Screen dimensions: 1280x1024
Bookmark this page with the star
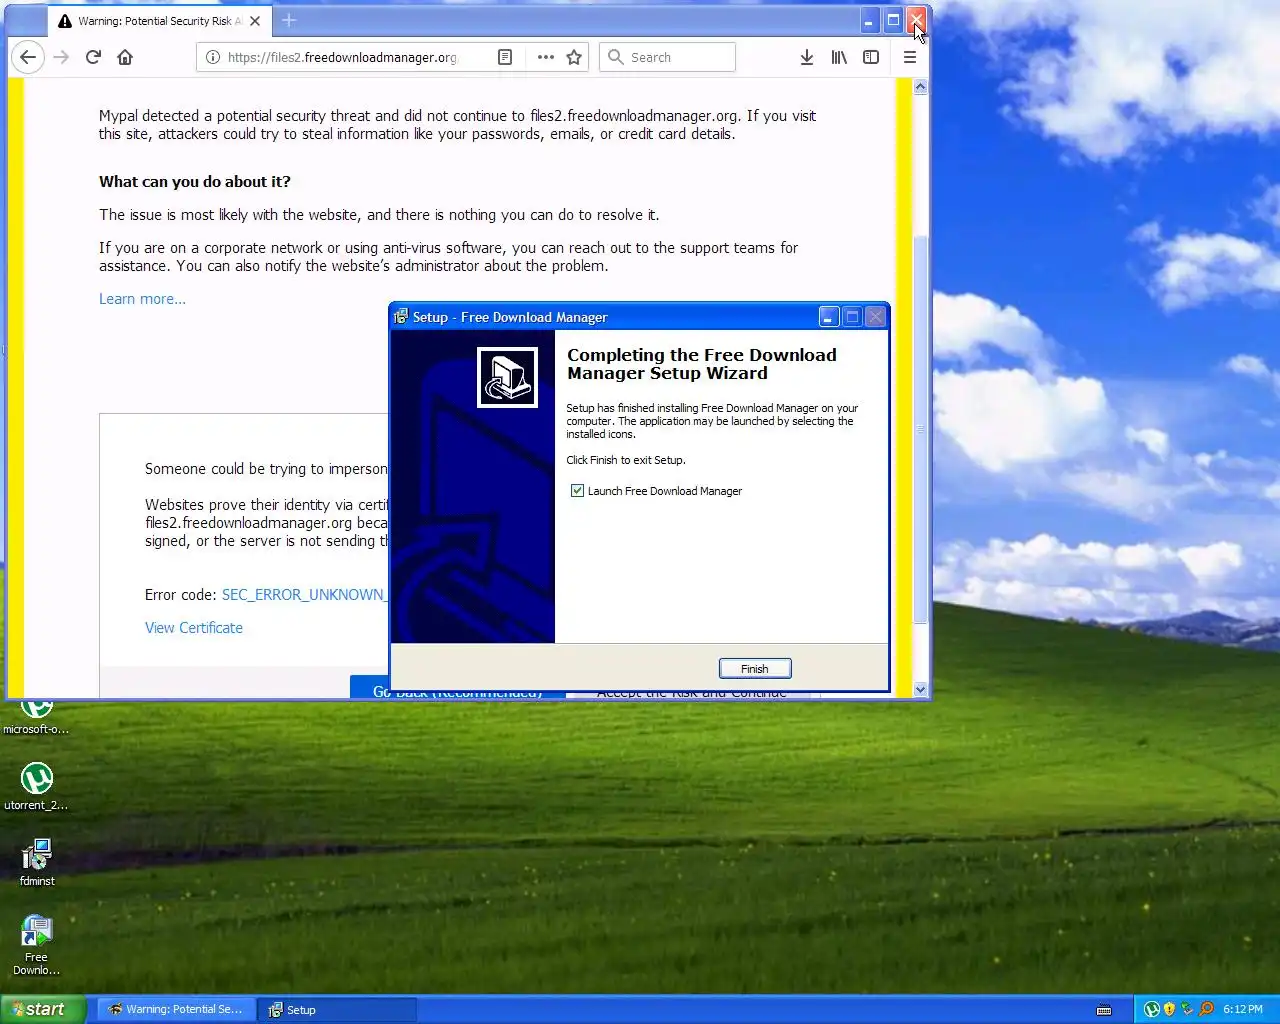click(x=574, y=57)
